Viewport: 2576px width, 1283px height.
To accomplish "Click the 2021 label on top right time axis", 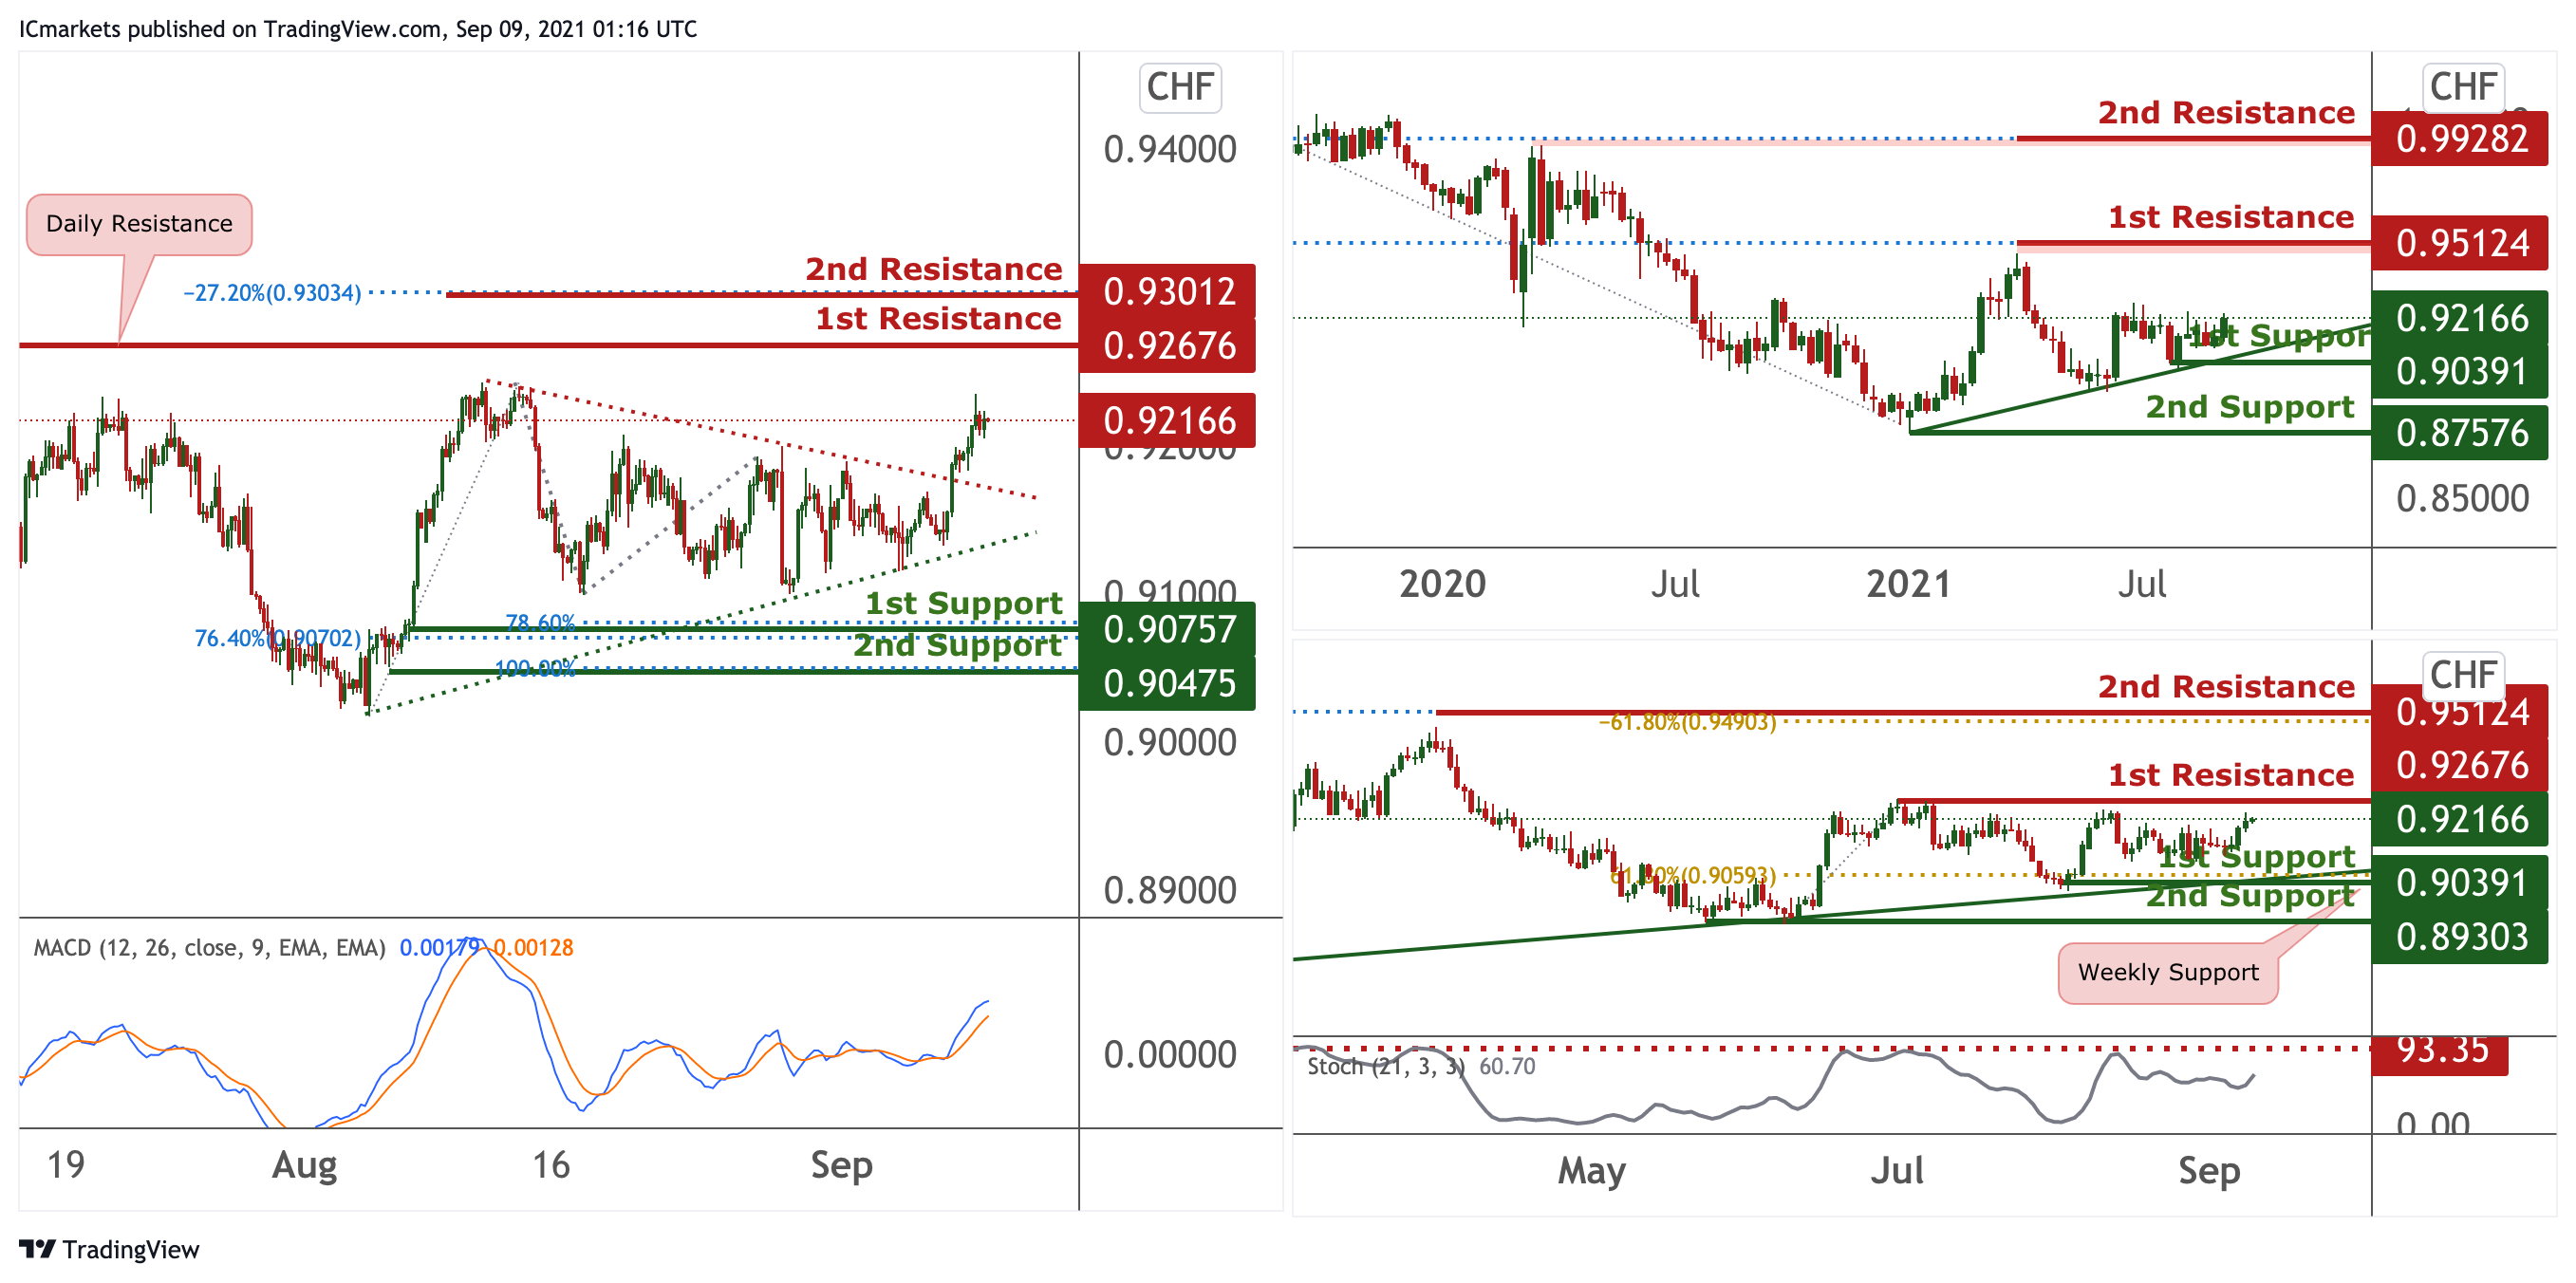I will click(x=1908, y=584).
